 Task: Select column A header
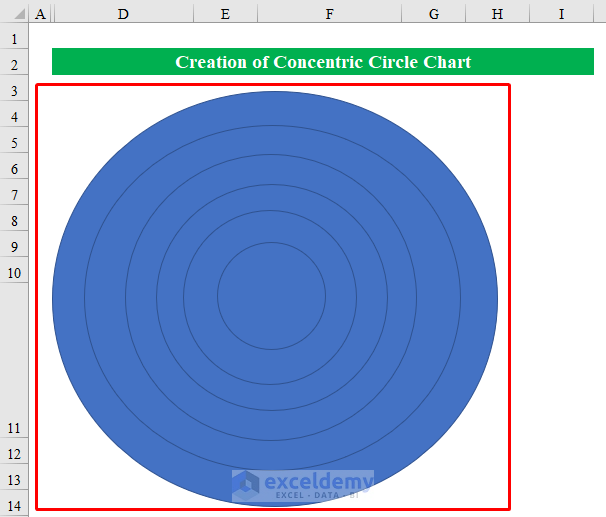click(41, 14)
